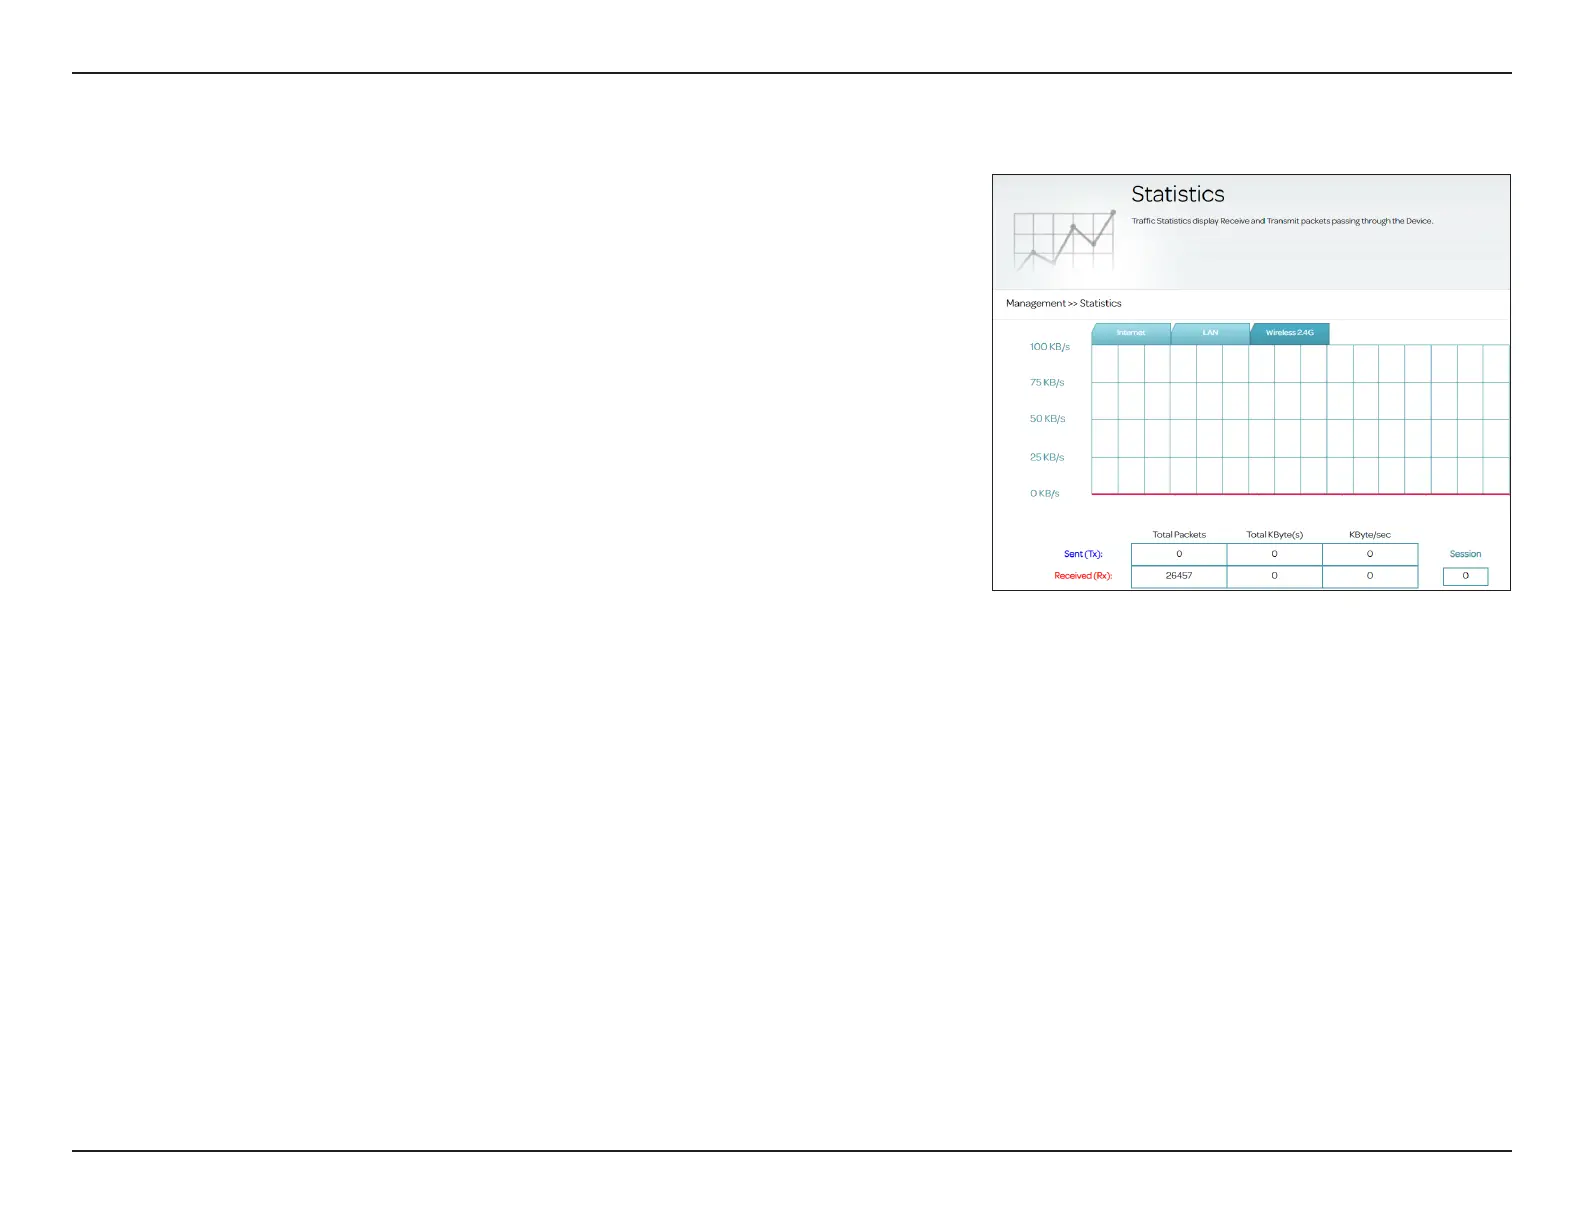
Task: Click the Session count field
Action: click(x=1465, y=576)
